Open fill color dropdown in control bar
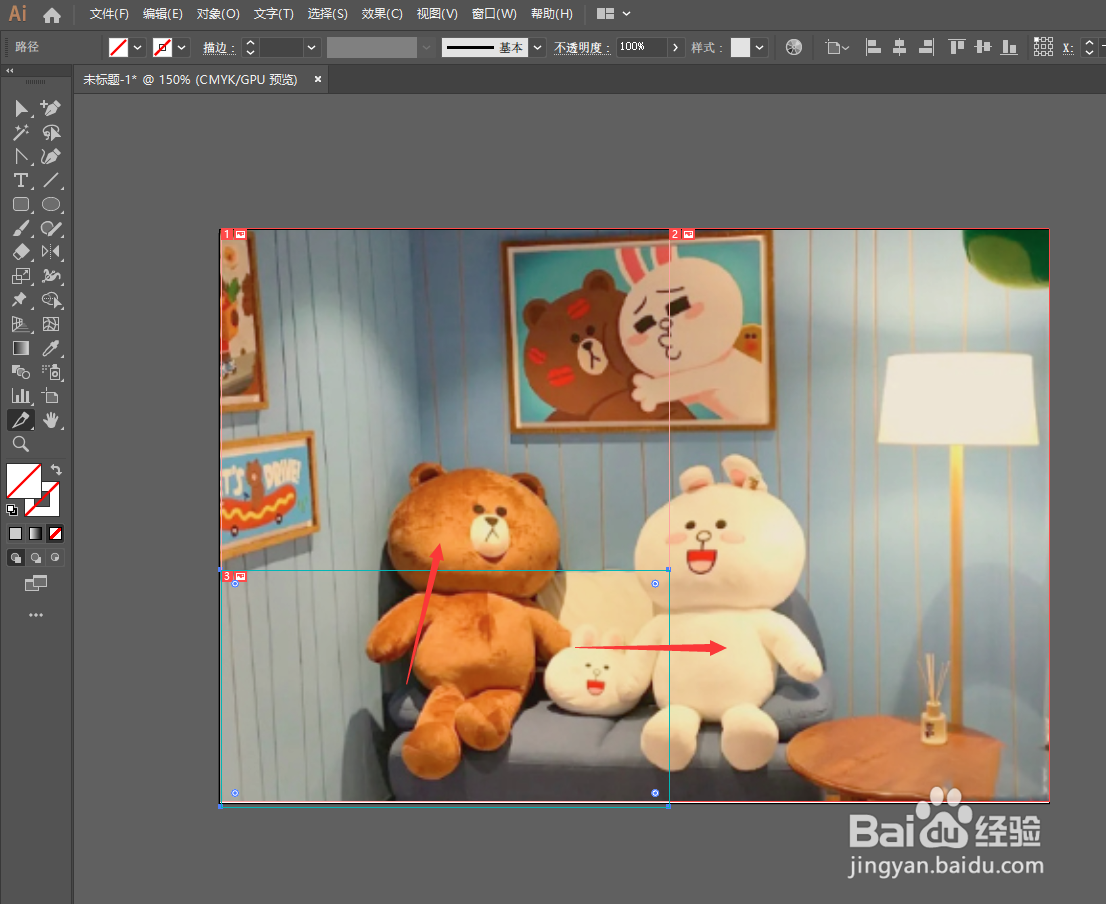1106x904 pixels. pyautogui.click(x=138, y=47)
